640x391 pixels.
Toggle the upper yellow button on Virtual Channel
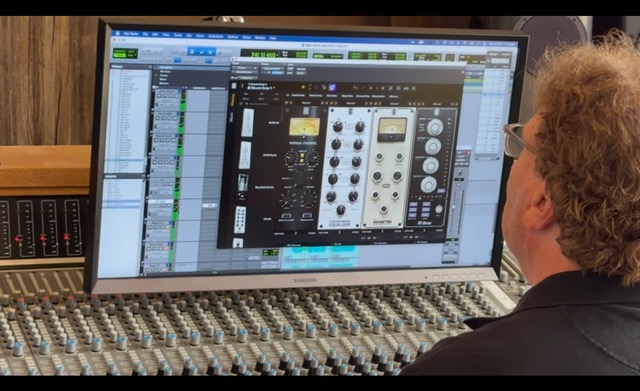302,156
